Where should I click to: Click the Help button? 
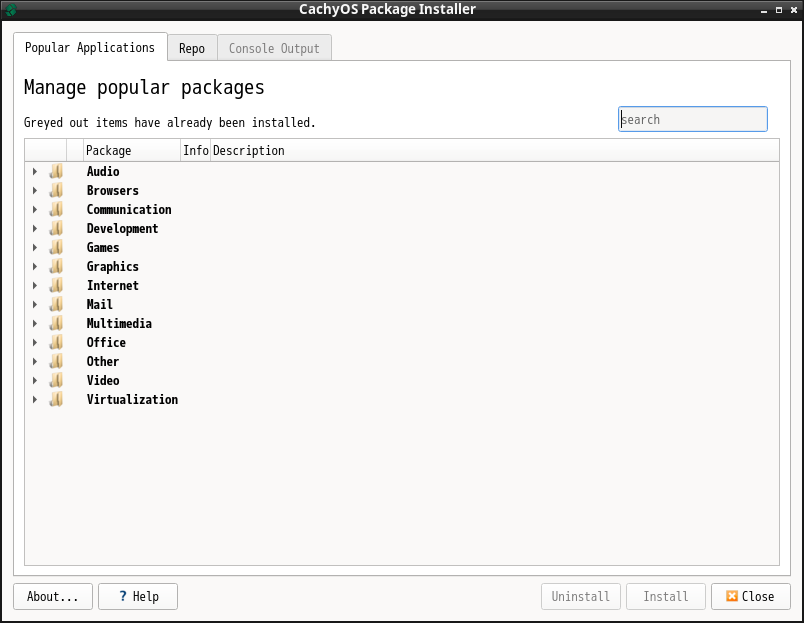(x=138, y=597)
